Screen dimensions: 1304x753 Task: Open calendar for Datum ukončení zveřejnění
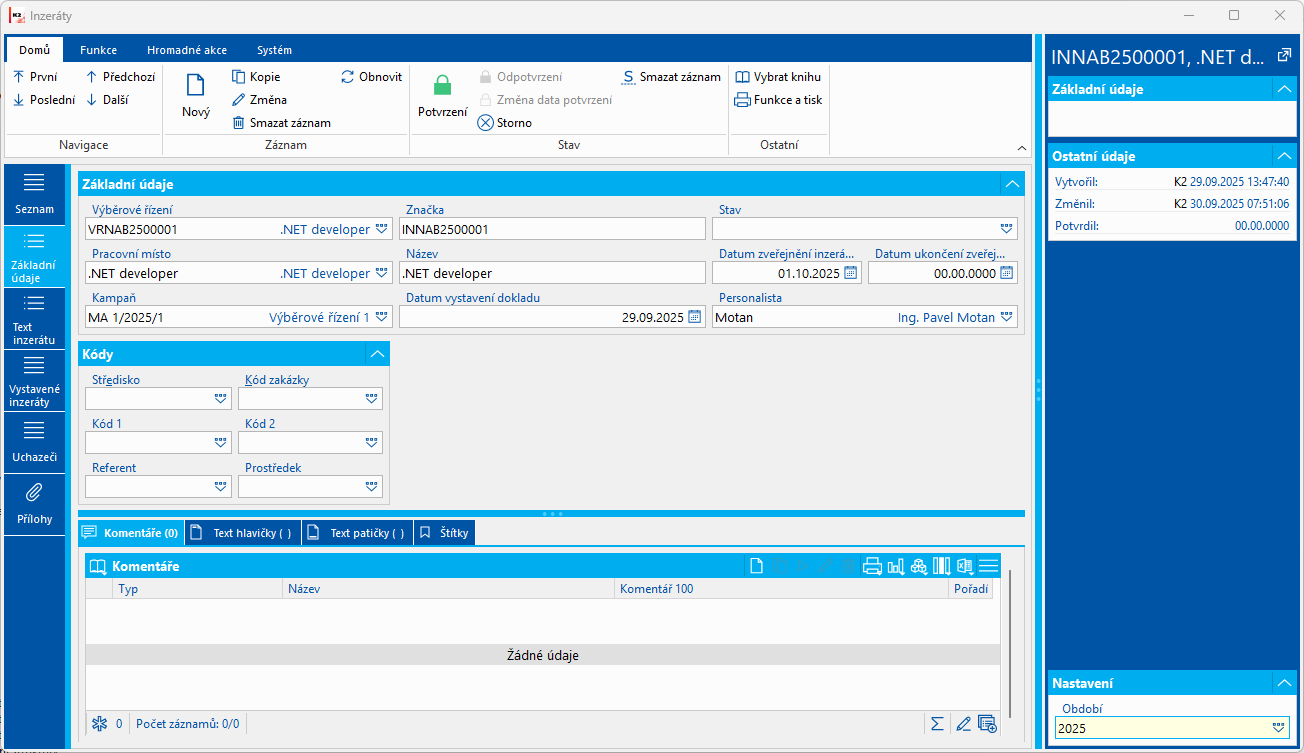1007,273
